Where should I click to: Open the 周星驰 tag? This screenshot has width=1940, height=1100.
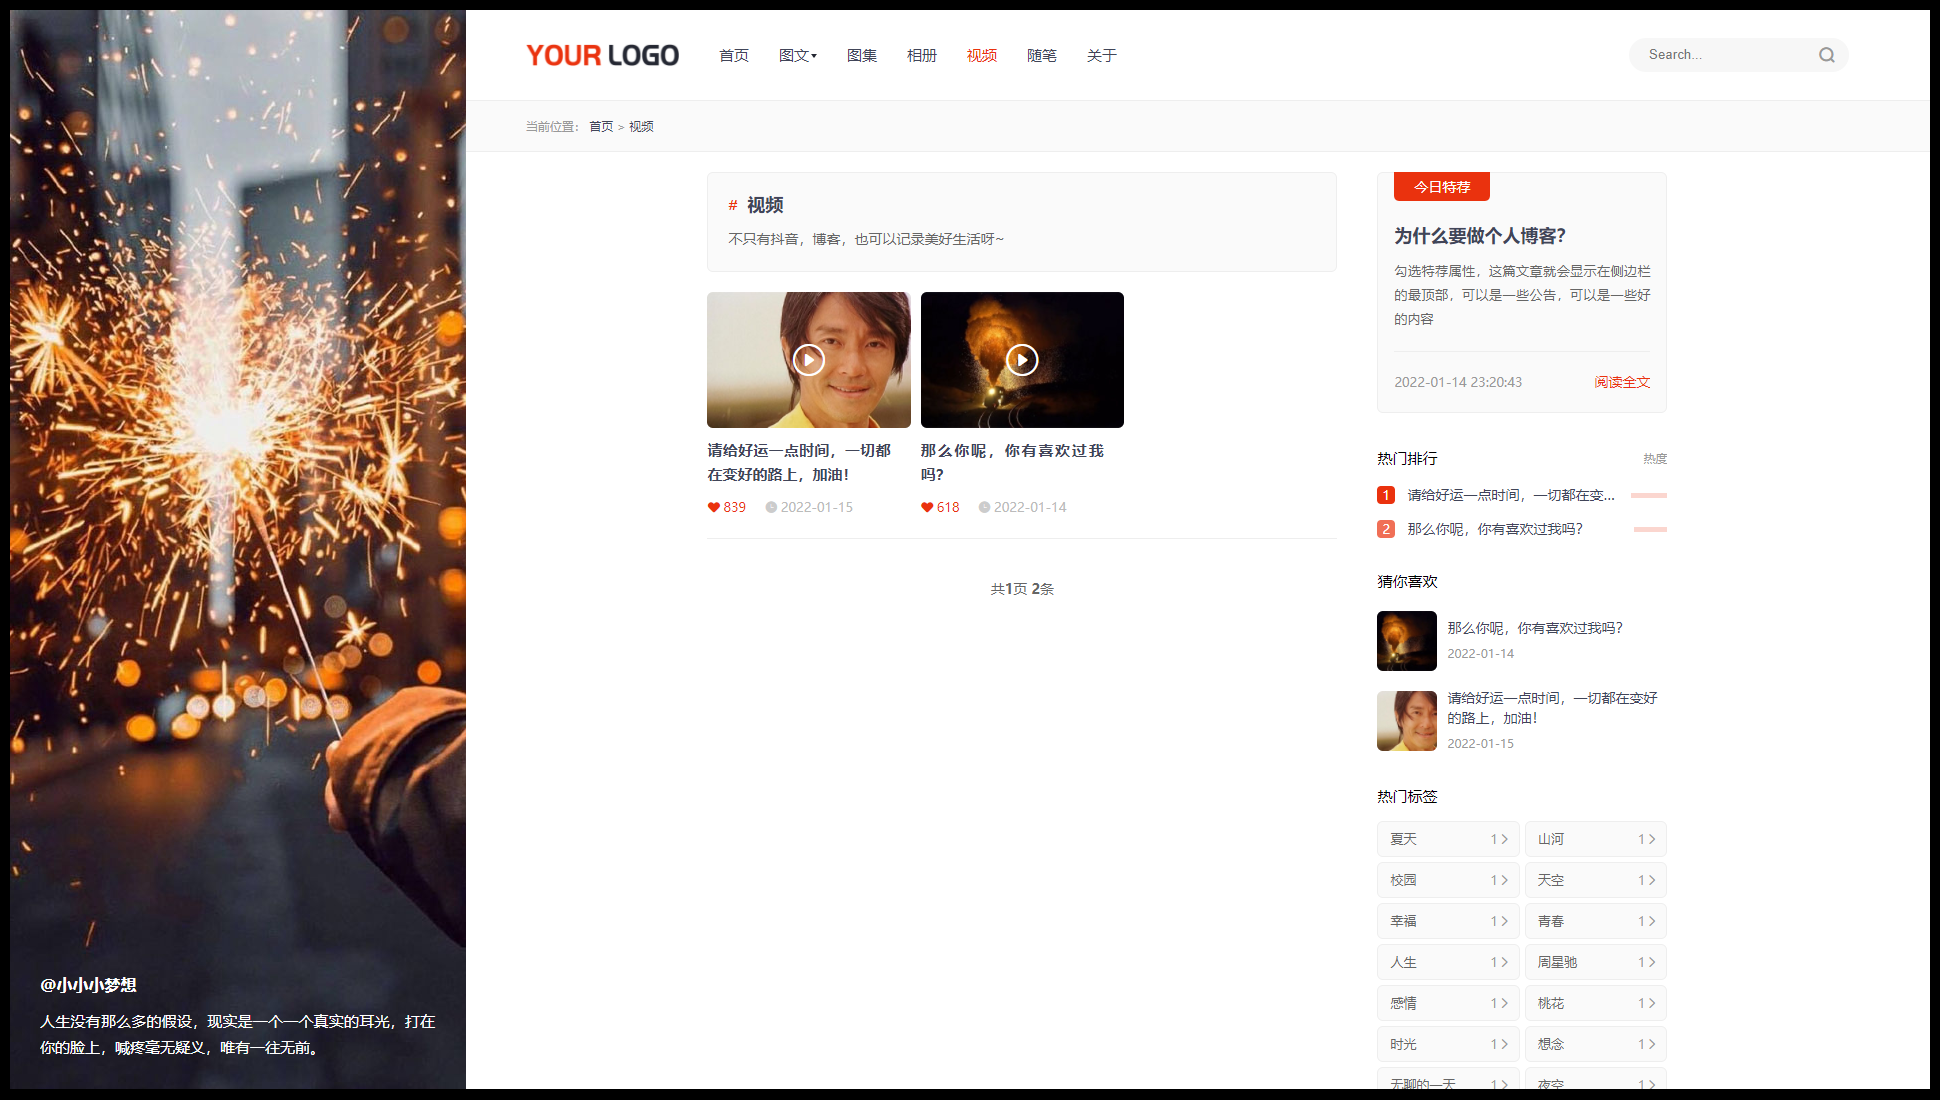pos(1596,962)
